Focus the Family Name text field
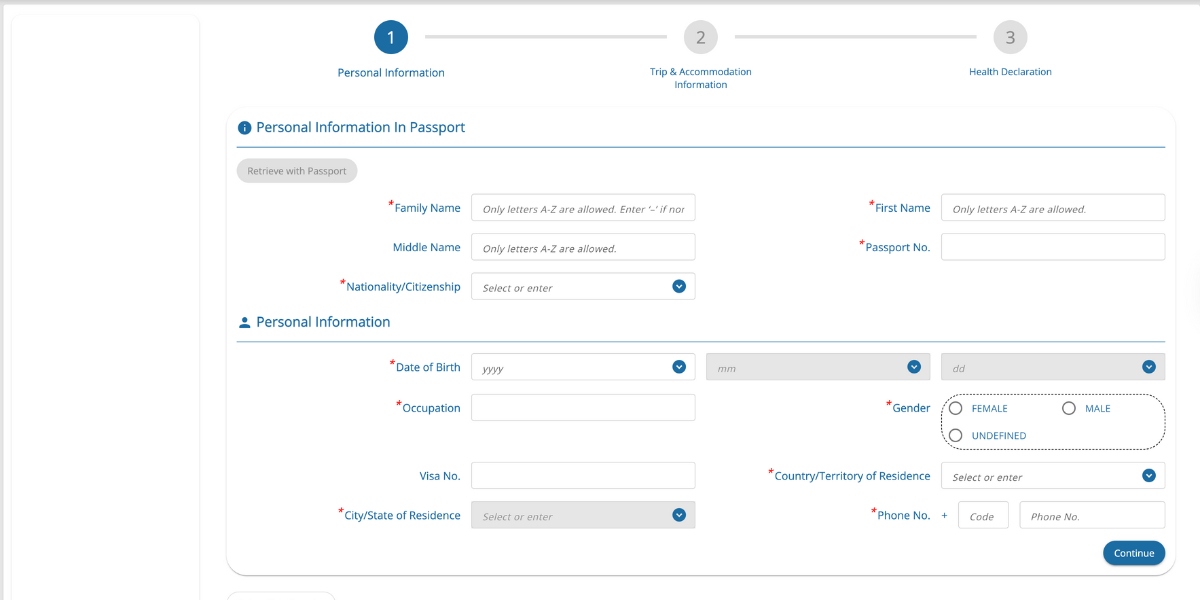1200x600 pixels. (x=582, y=208)
